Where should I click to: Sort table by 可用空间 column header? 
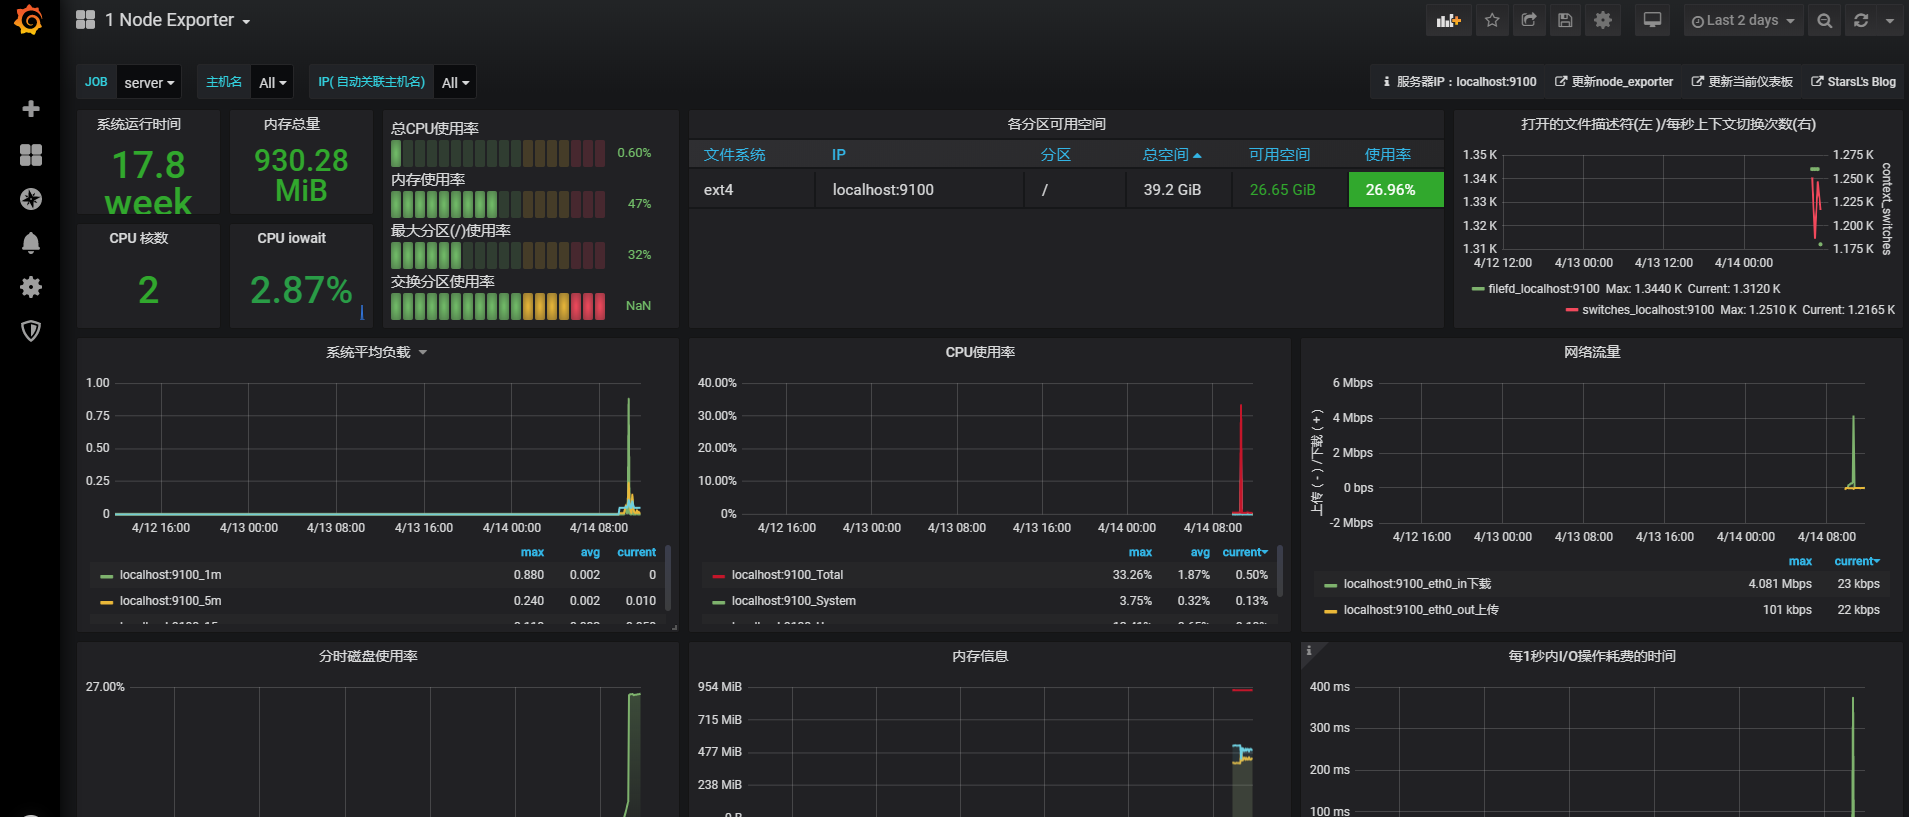pyautogui.click(x=1279, y=155)
